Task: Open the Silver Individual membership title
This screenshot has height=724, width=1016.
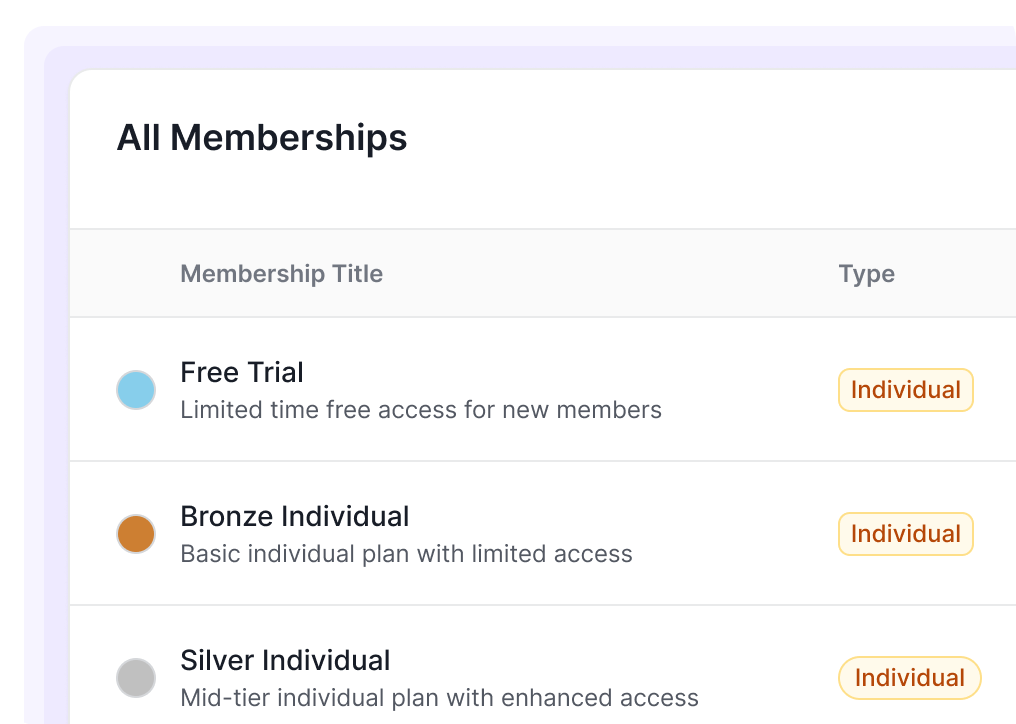Action: tap(285, 661)
